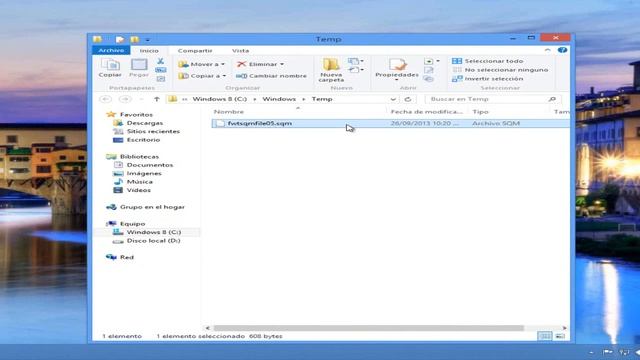Refresh the Temp folder
The width and height of the screenshot is (640, 360).
(x=408, y=99)
